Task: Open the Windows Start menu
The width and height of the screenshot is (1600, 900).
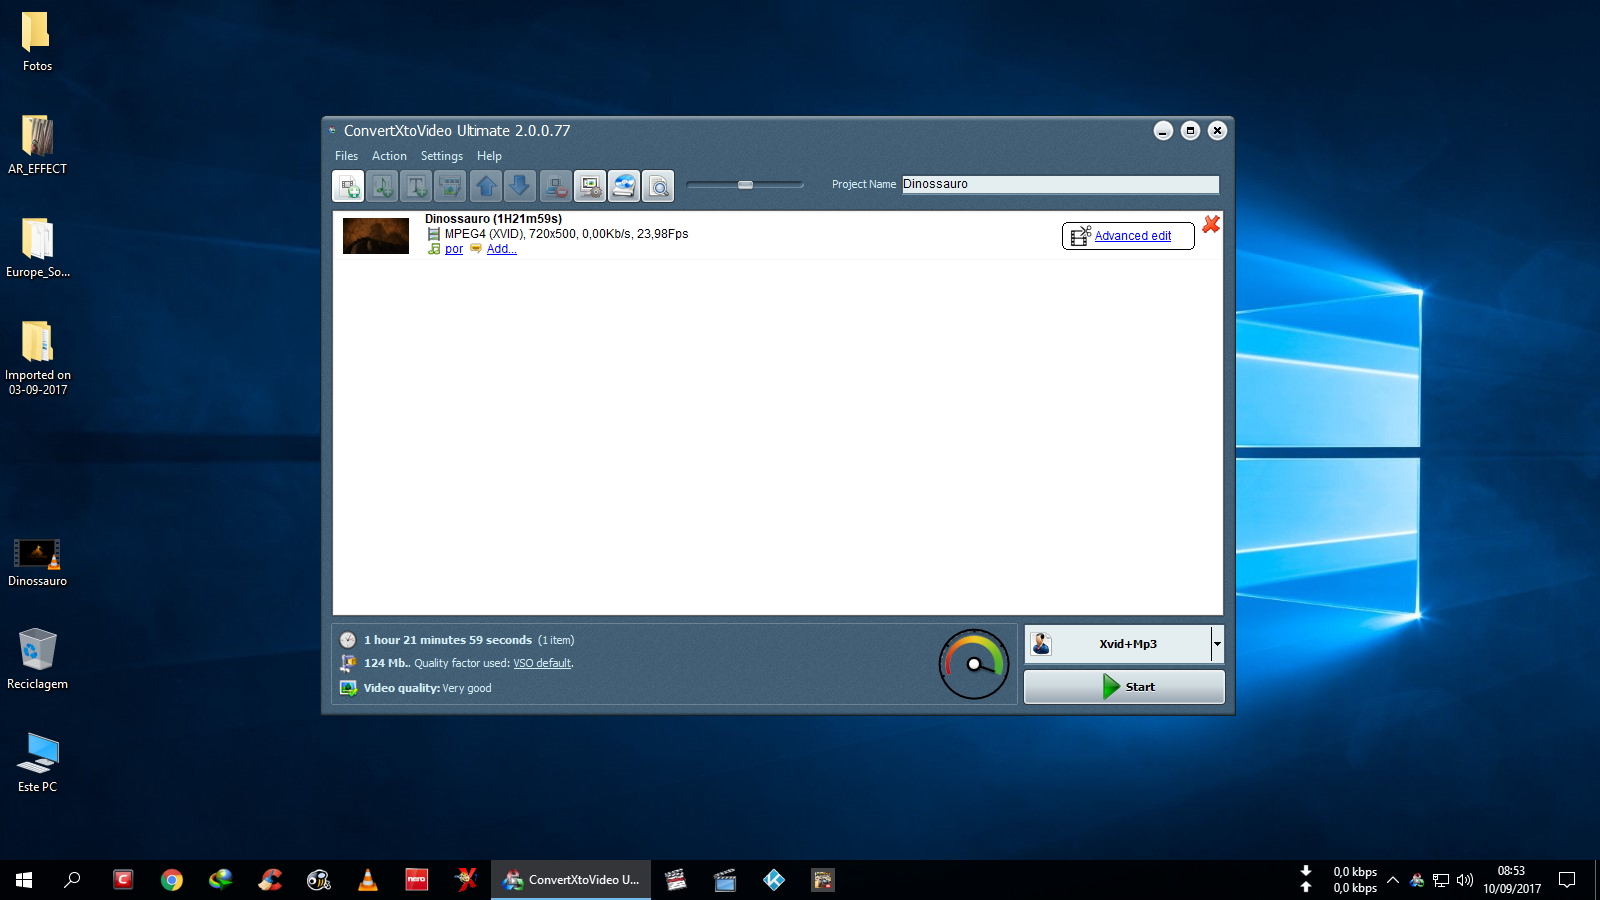Action: [24, 880]
